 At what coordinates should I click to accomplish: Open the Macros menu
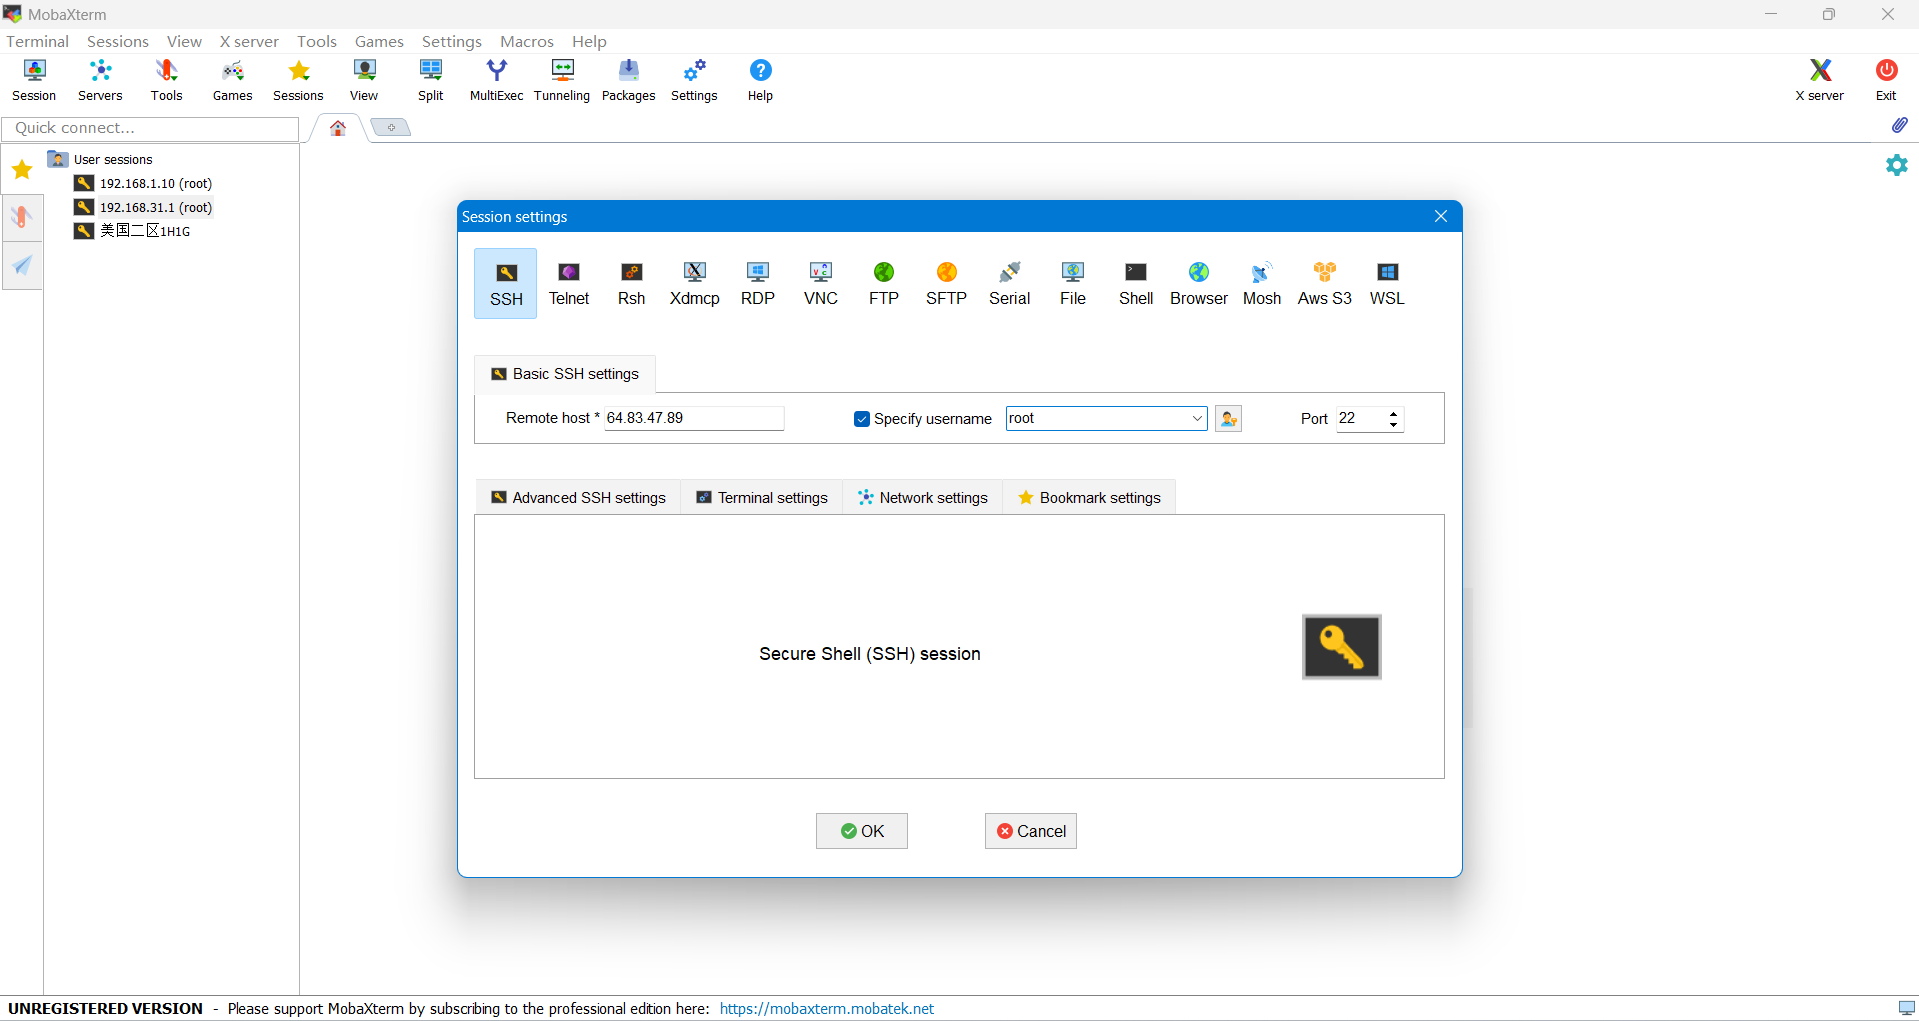[527, 42]
